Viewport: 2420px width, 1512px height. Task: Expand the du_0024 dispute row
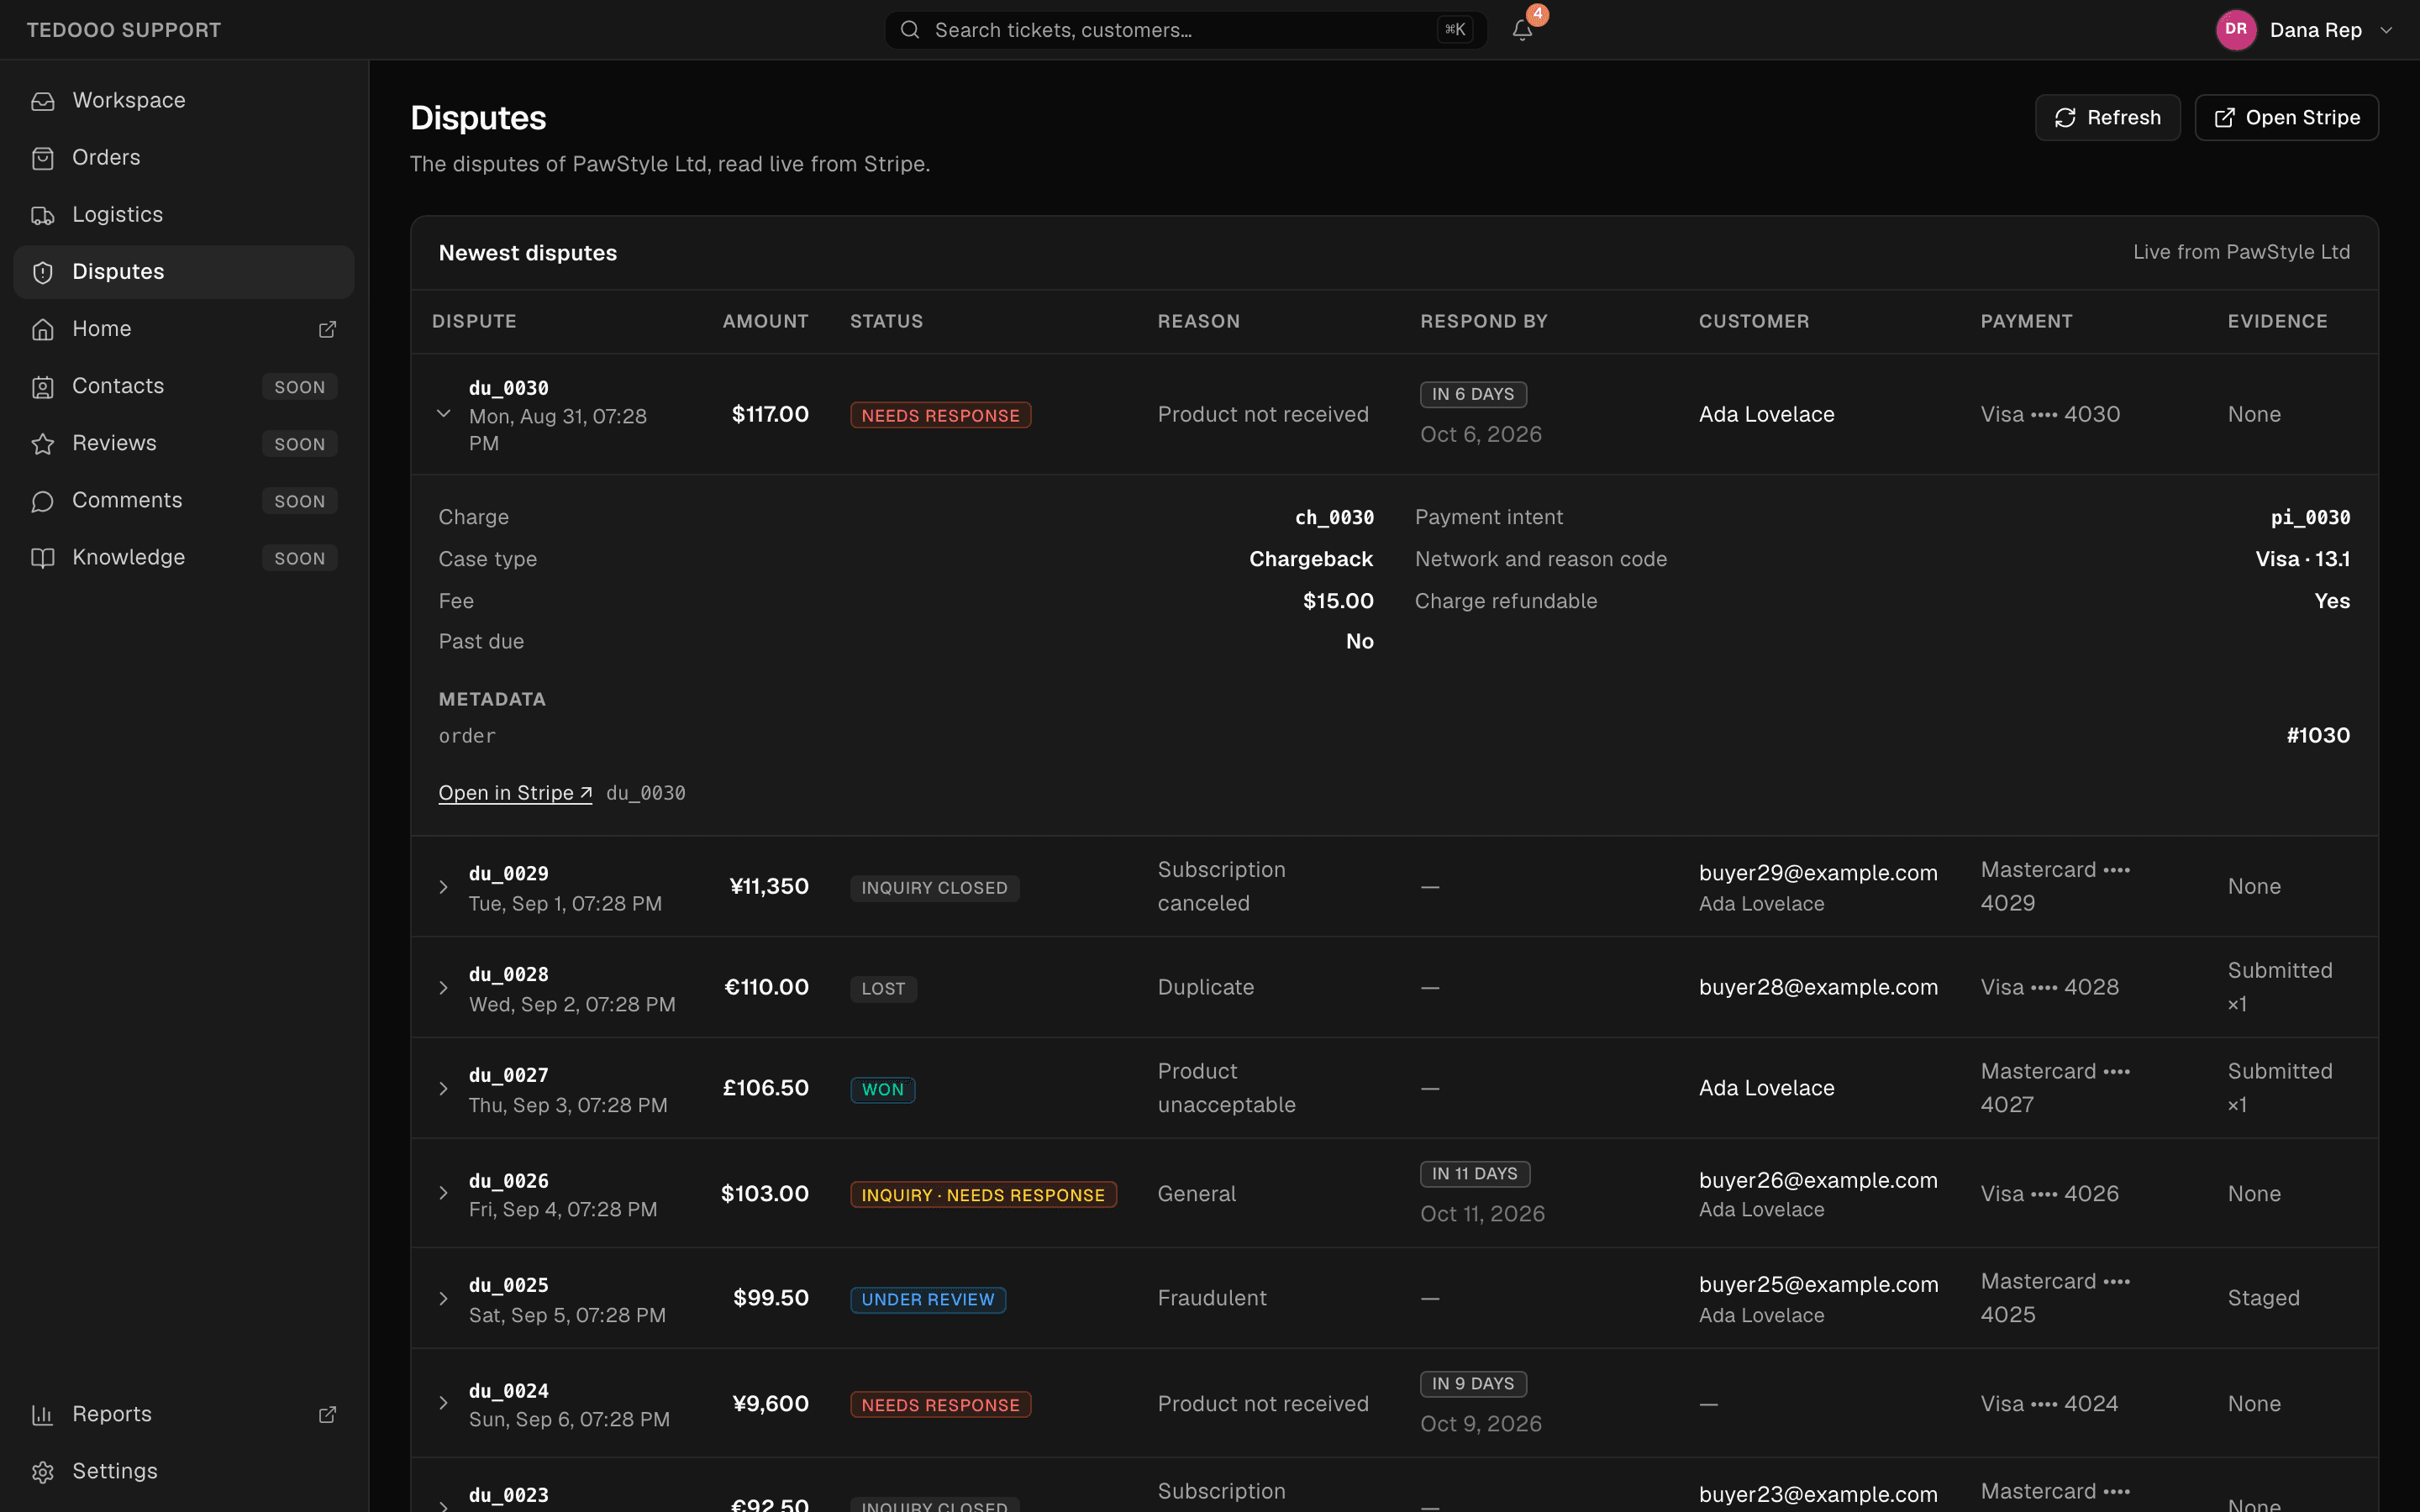(x=444, y=1403)
